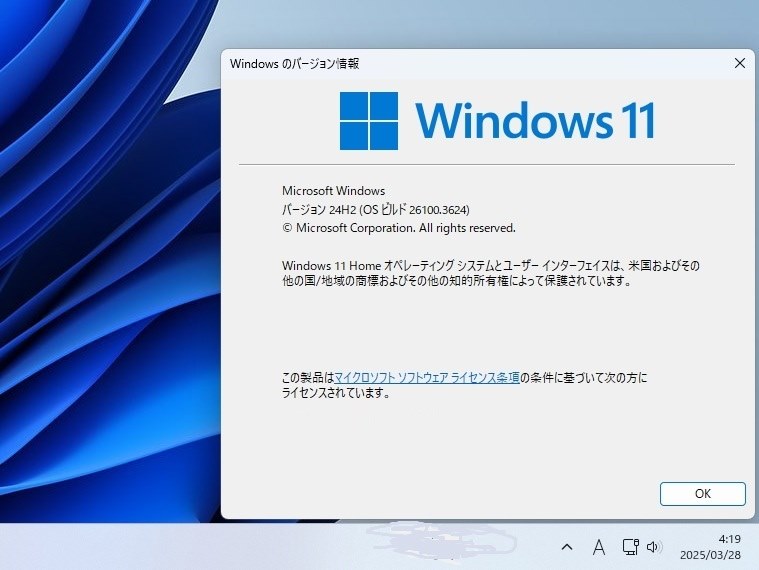Open the network status tray icon

(630, 547)
